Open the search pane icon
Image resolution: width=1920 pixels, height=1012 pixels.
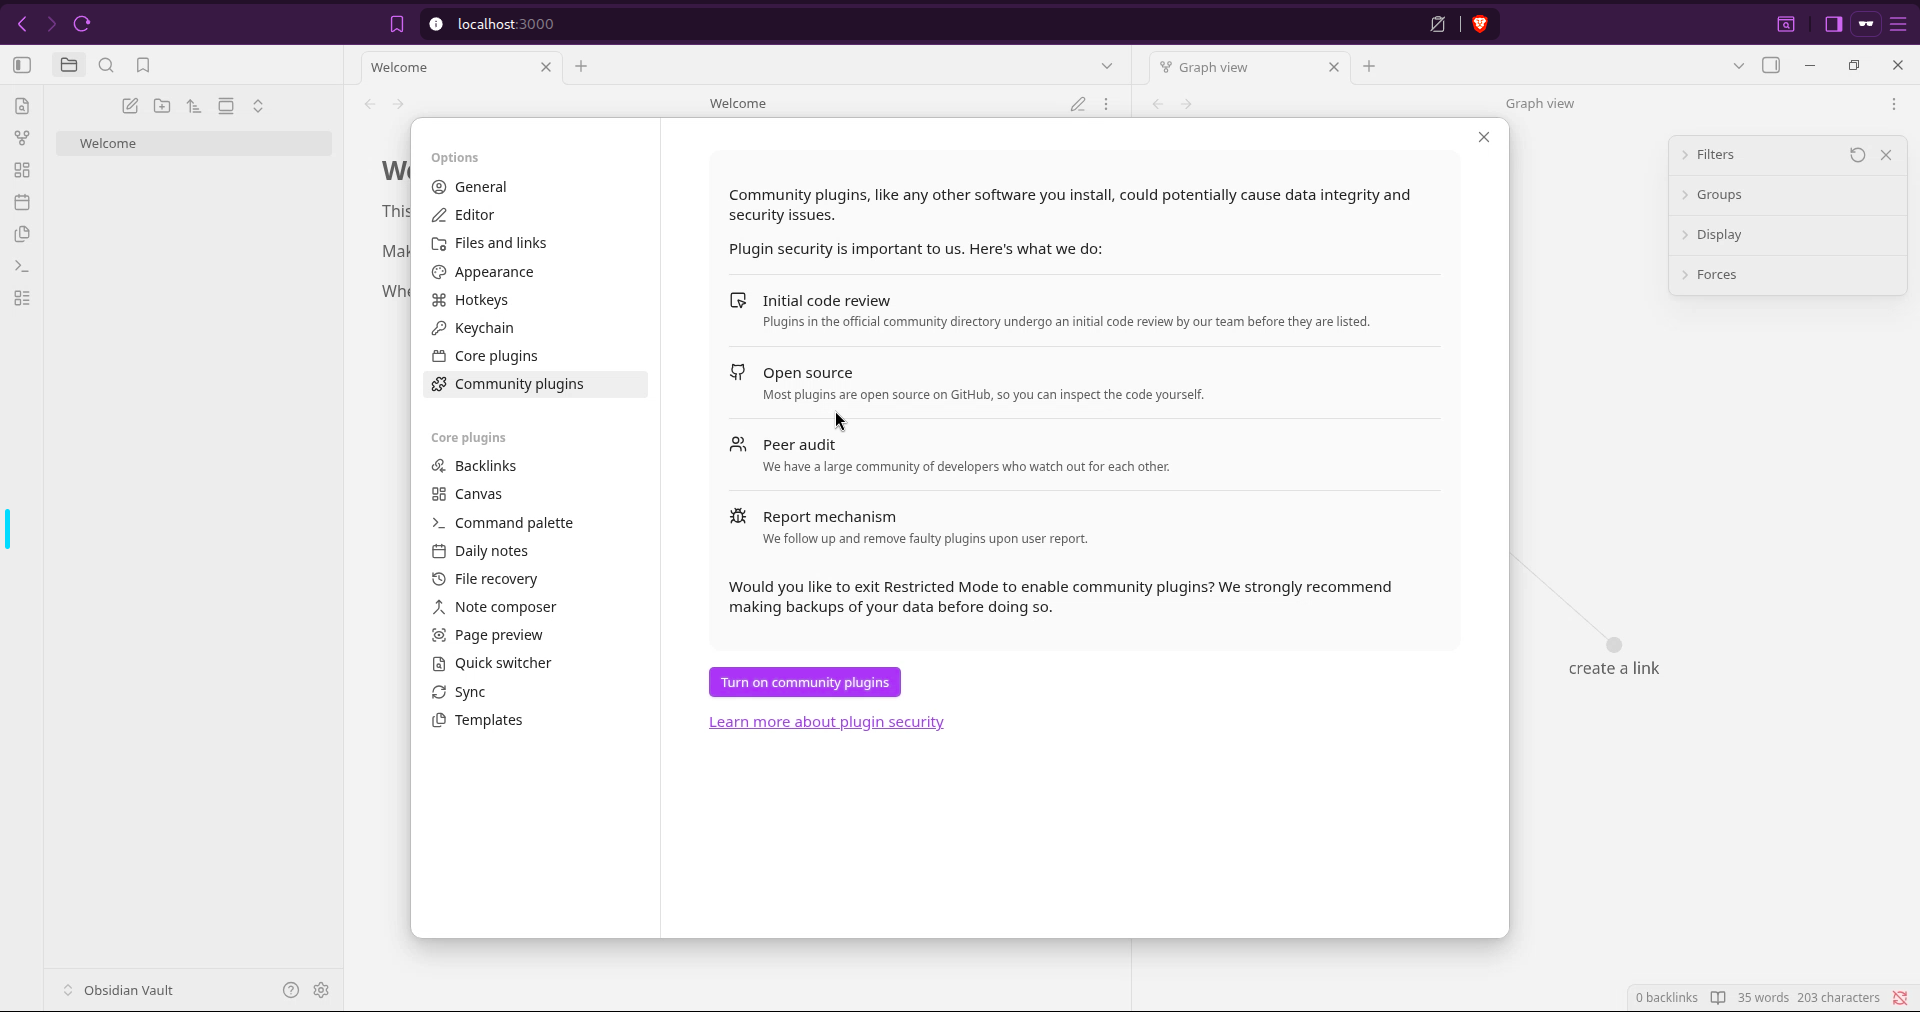pos(106,65)
